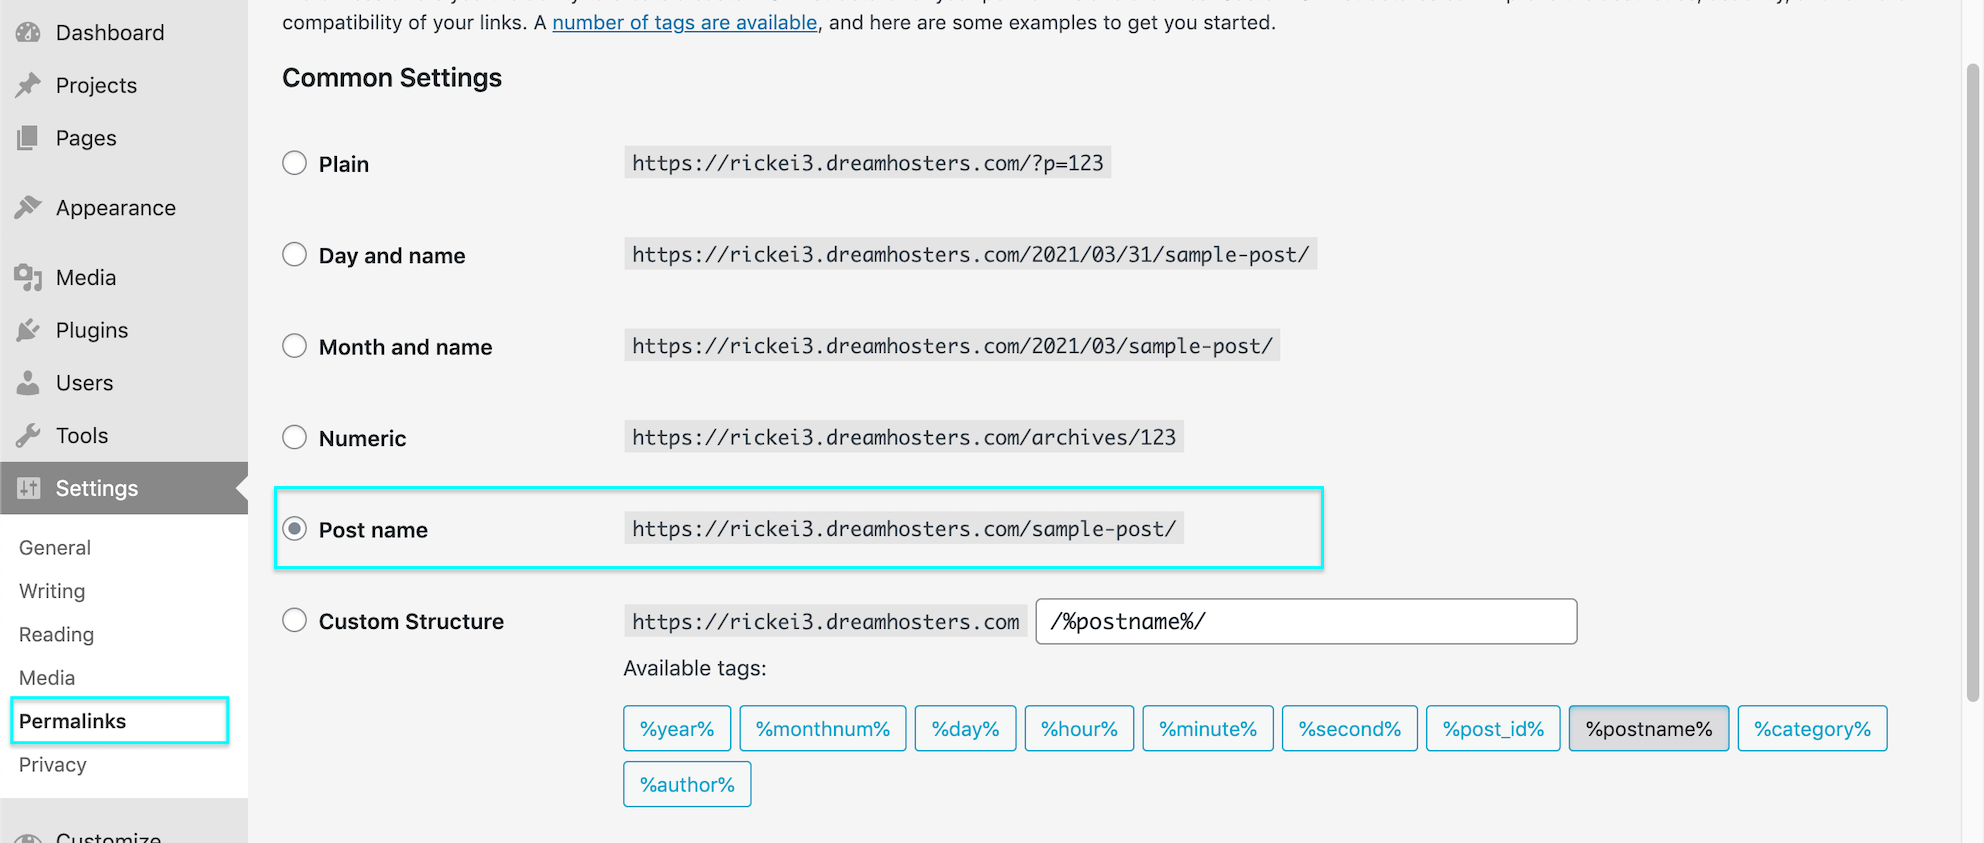Open Pages via its document icon
The height and width of the screenshot is (843, 1984).
tap(28, 138)
